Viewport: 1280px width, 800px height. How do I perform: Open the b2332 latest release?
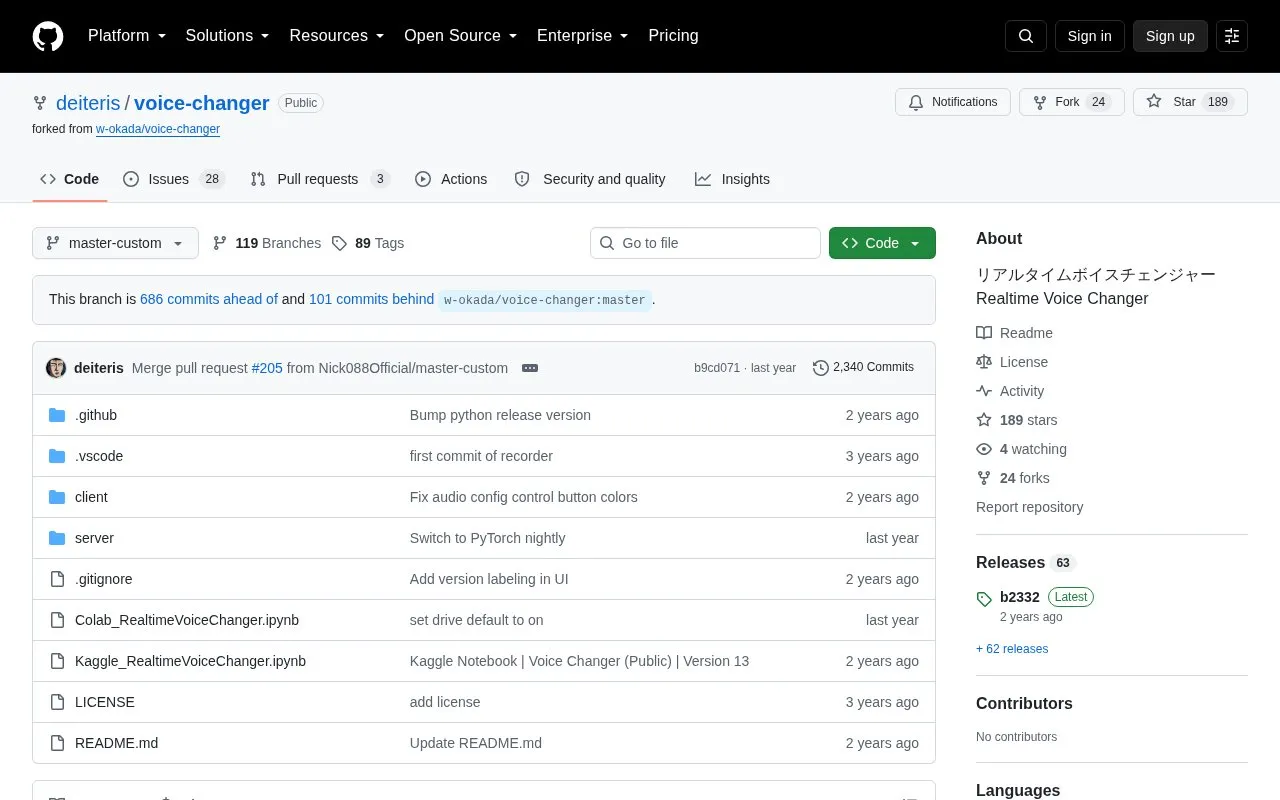point(1020,597)
